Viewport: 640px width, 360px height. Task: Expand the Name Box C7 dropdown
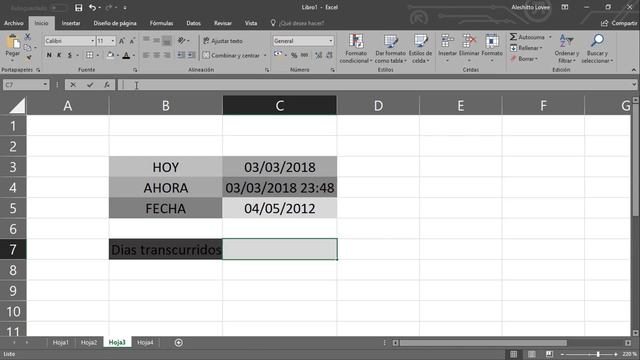click(x=45, y=85)
